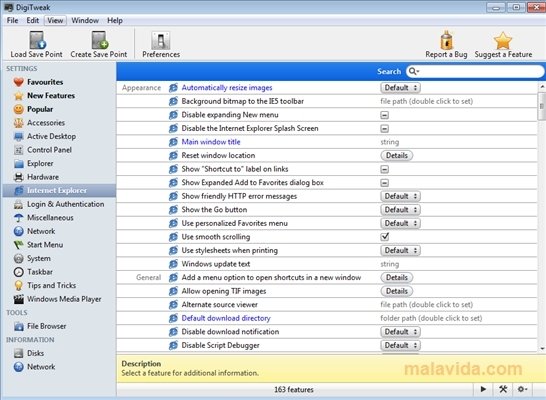This screenshot has height=400, width=546.
Task: Select the Automatically resize images feature
Action: coord(227,88)
